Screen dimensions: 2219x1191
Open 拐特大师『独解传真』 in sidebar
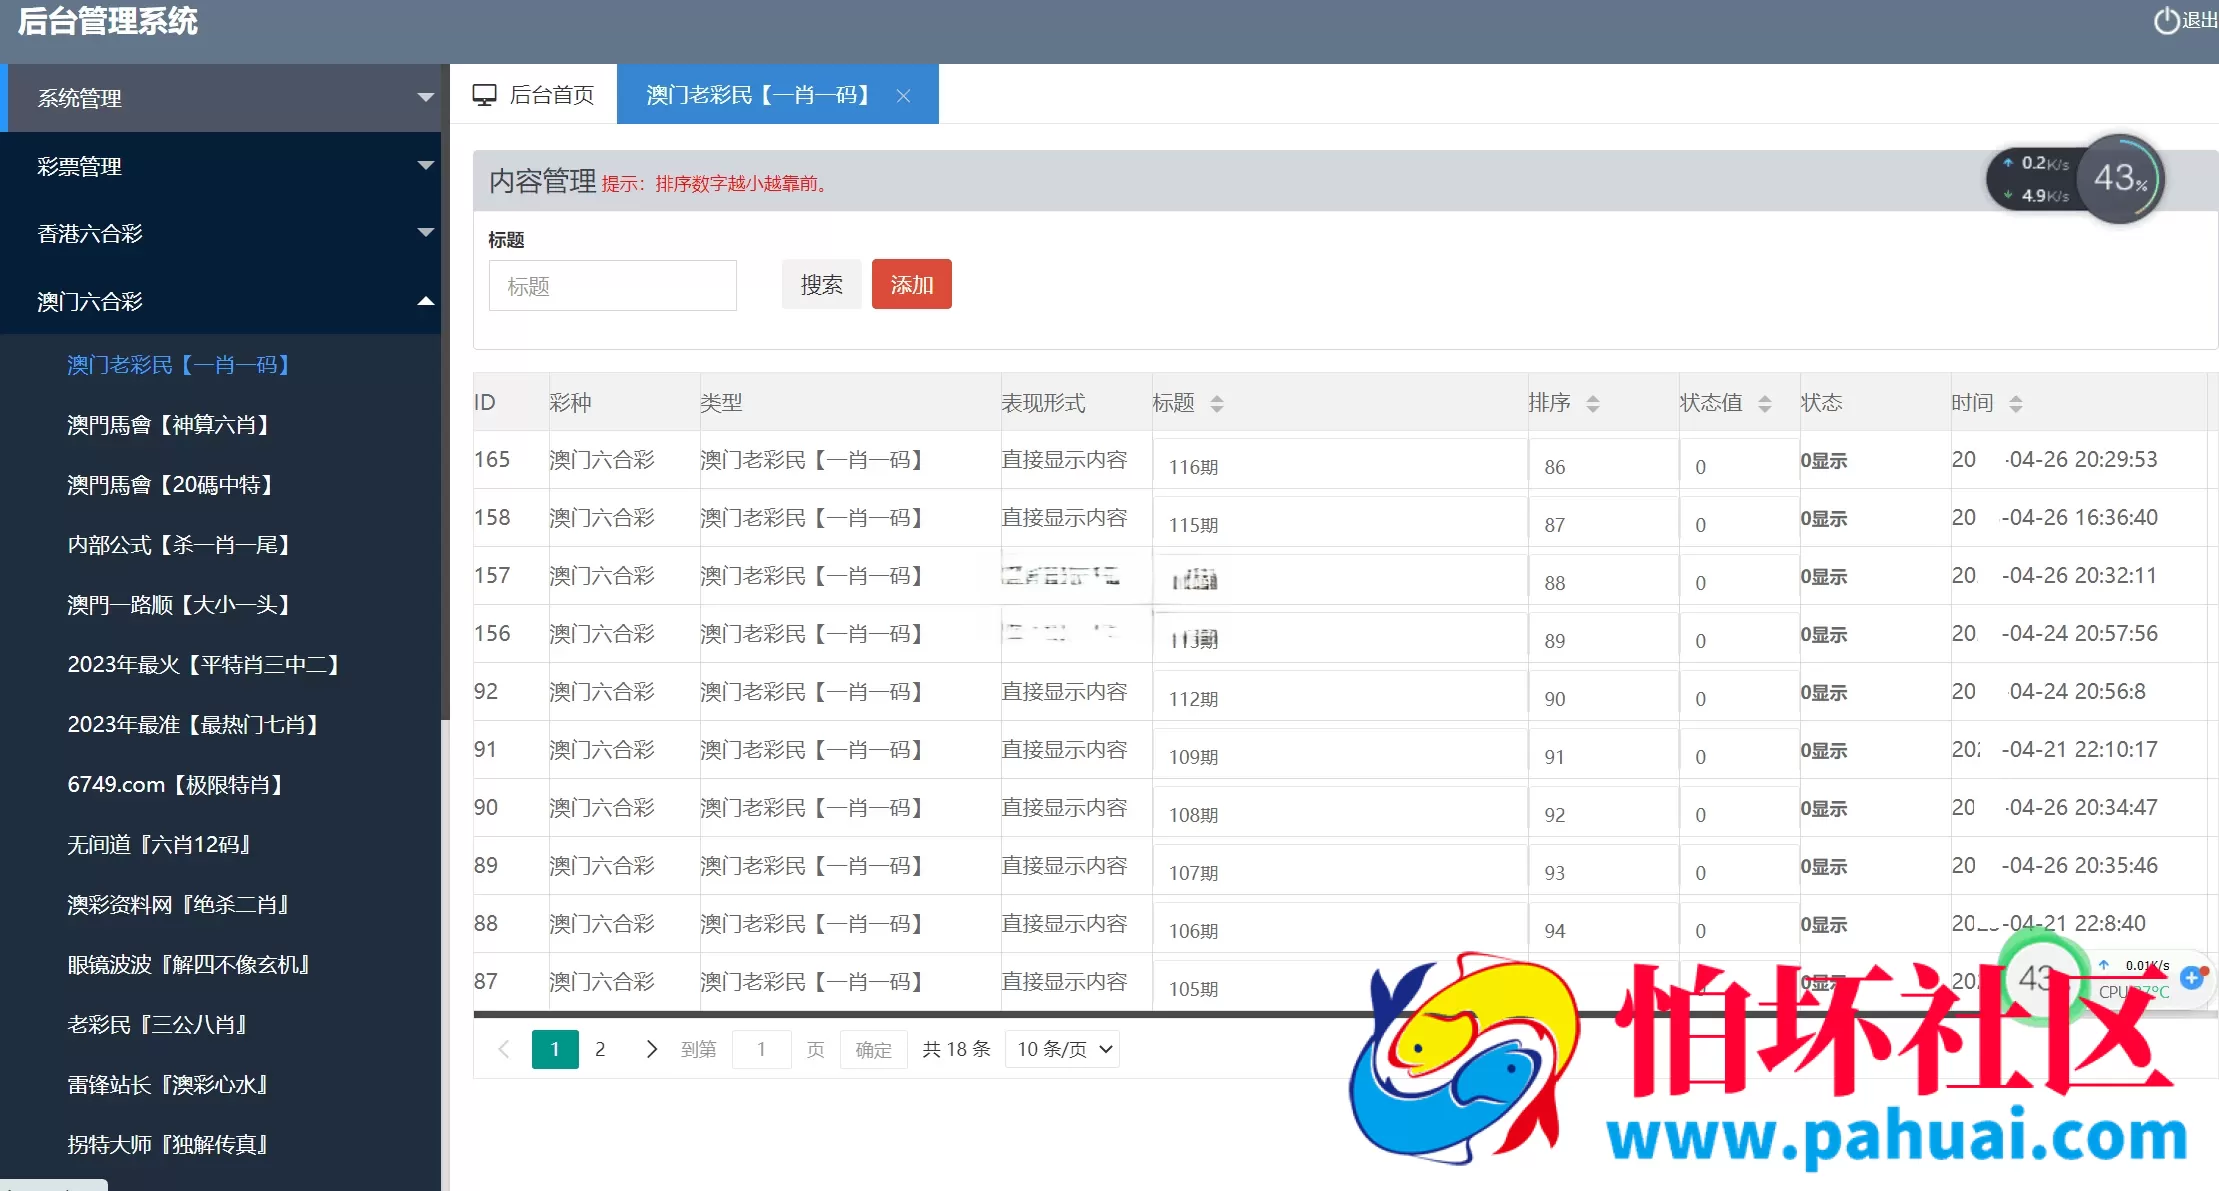tap(167, 1145)
